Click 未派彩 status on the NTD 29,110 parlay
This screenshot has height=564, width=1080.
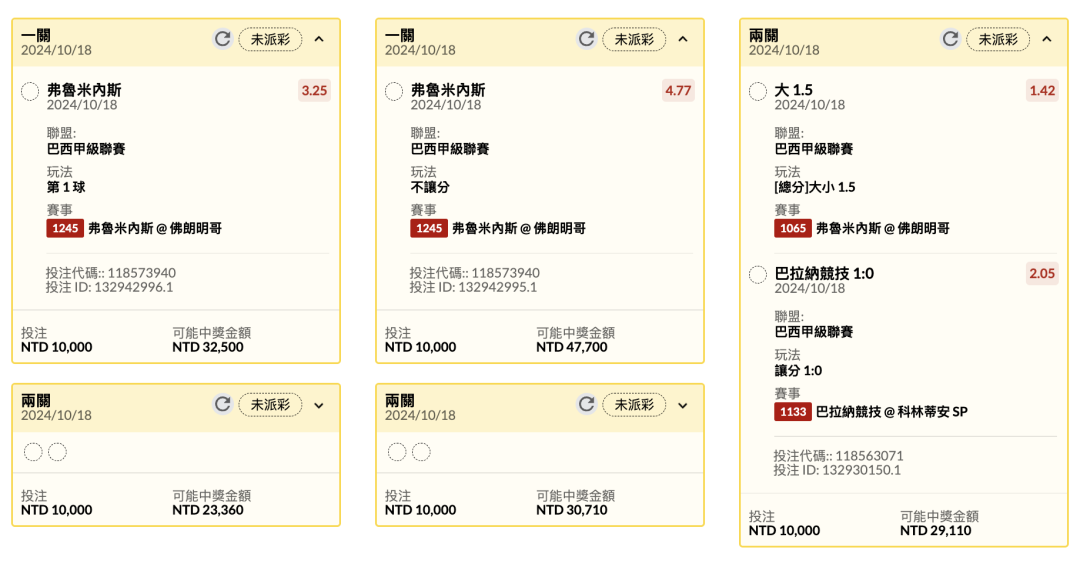click(x=997, y=39)
